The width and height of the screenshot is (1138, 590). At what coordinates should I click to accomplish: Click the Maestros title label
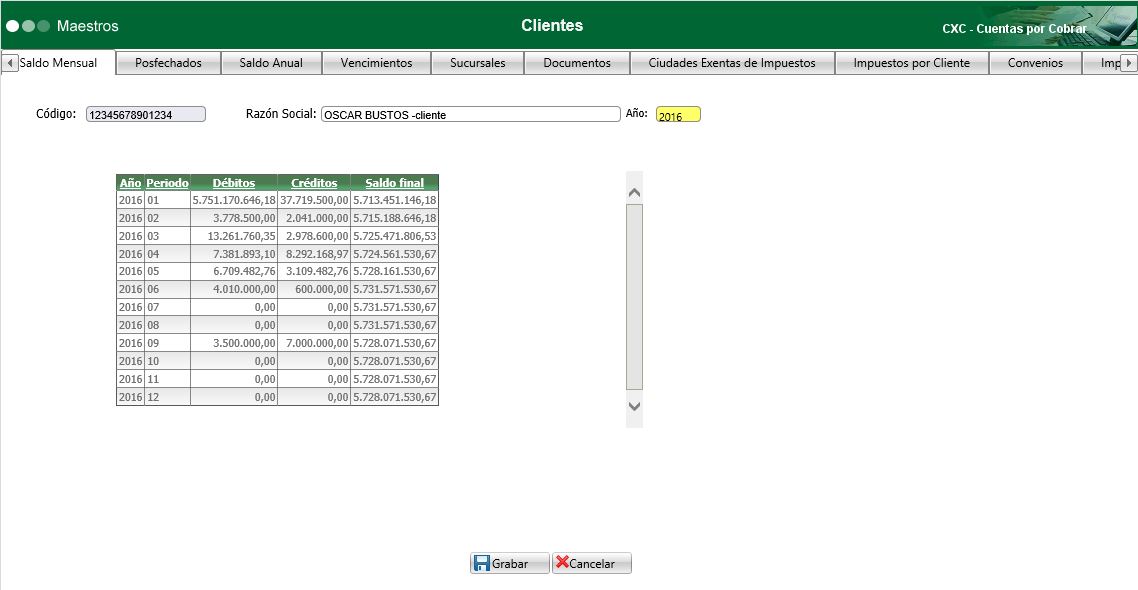[x=88, y=26]
